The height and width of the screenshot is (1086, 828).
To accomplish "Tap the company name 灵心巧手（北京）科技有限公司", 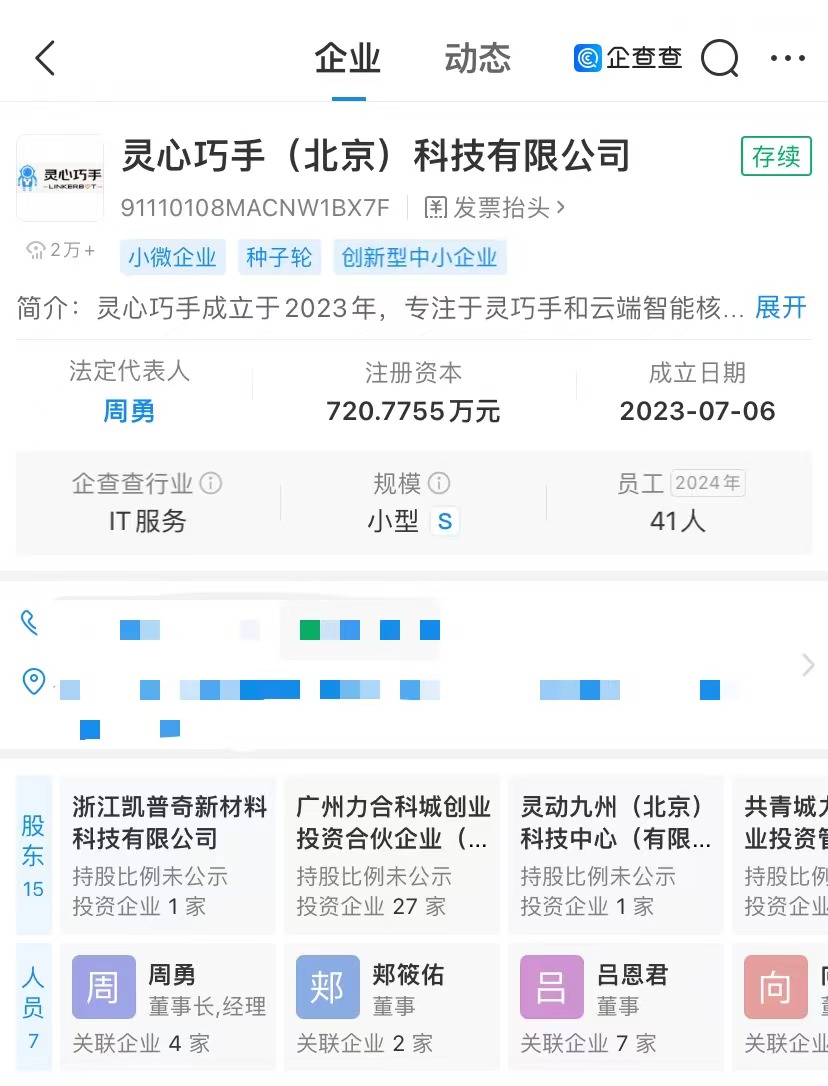I will 376,155.
